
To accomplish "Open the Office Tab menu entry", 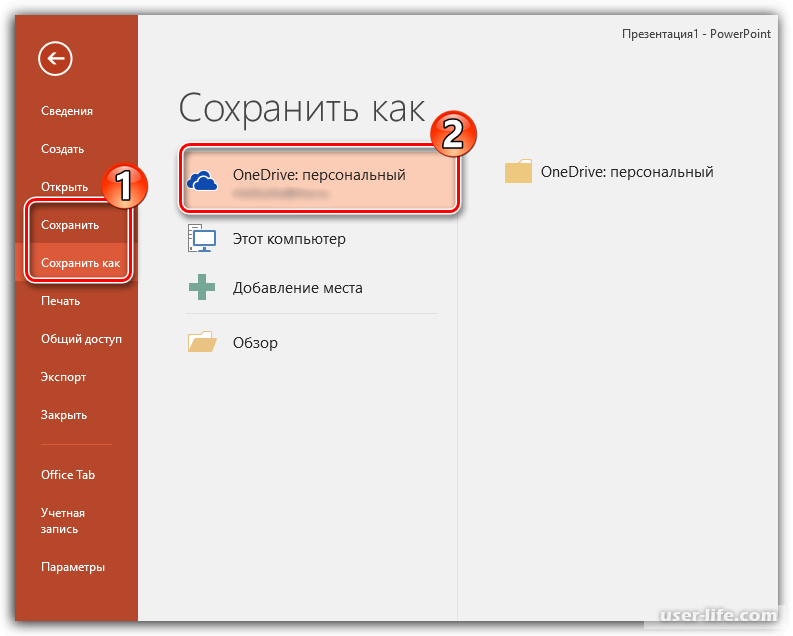I will click(68, 475).
